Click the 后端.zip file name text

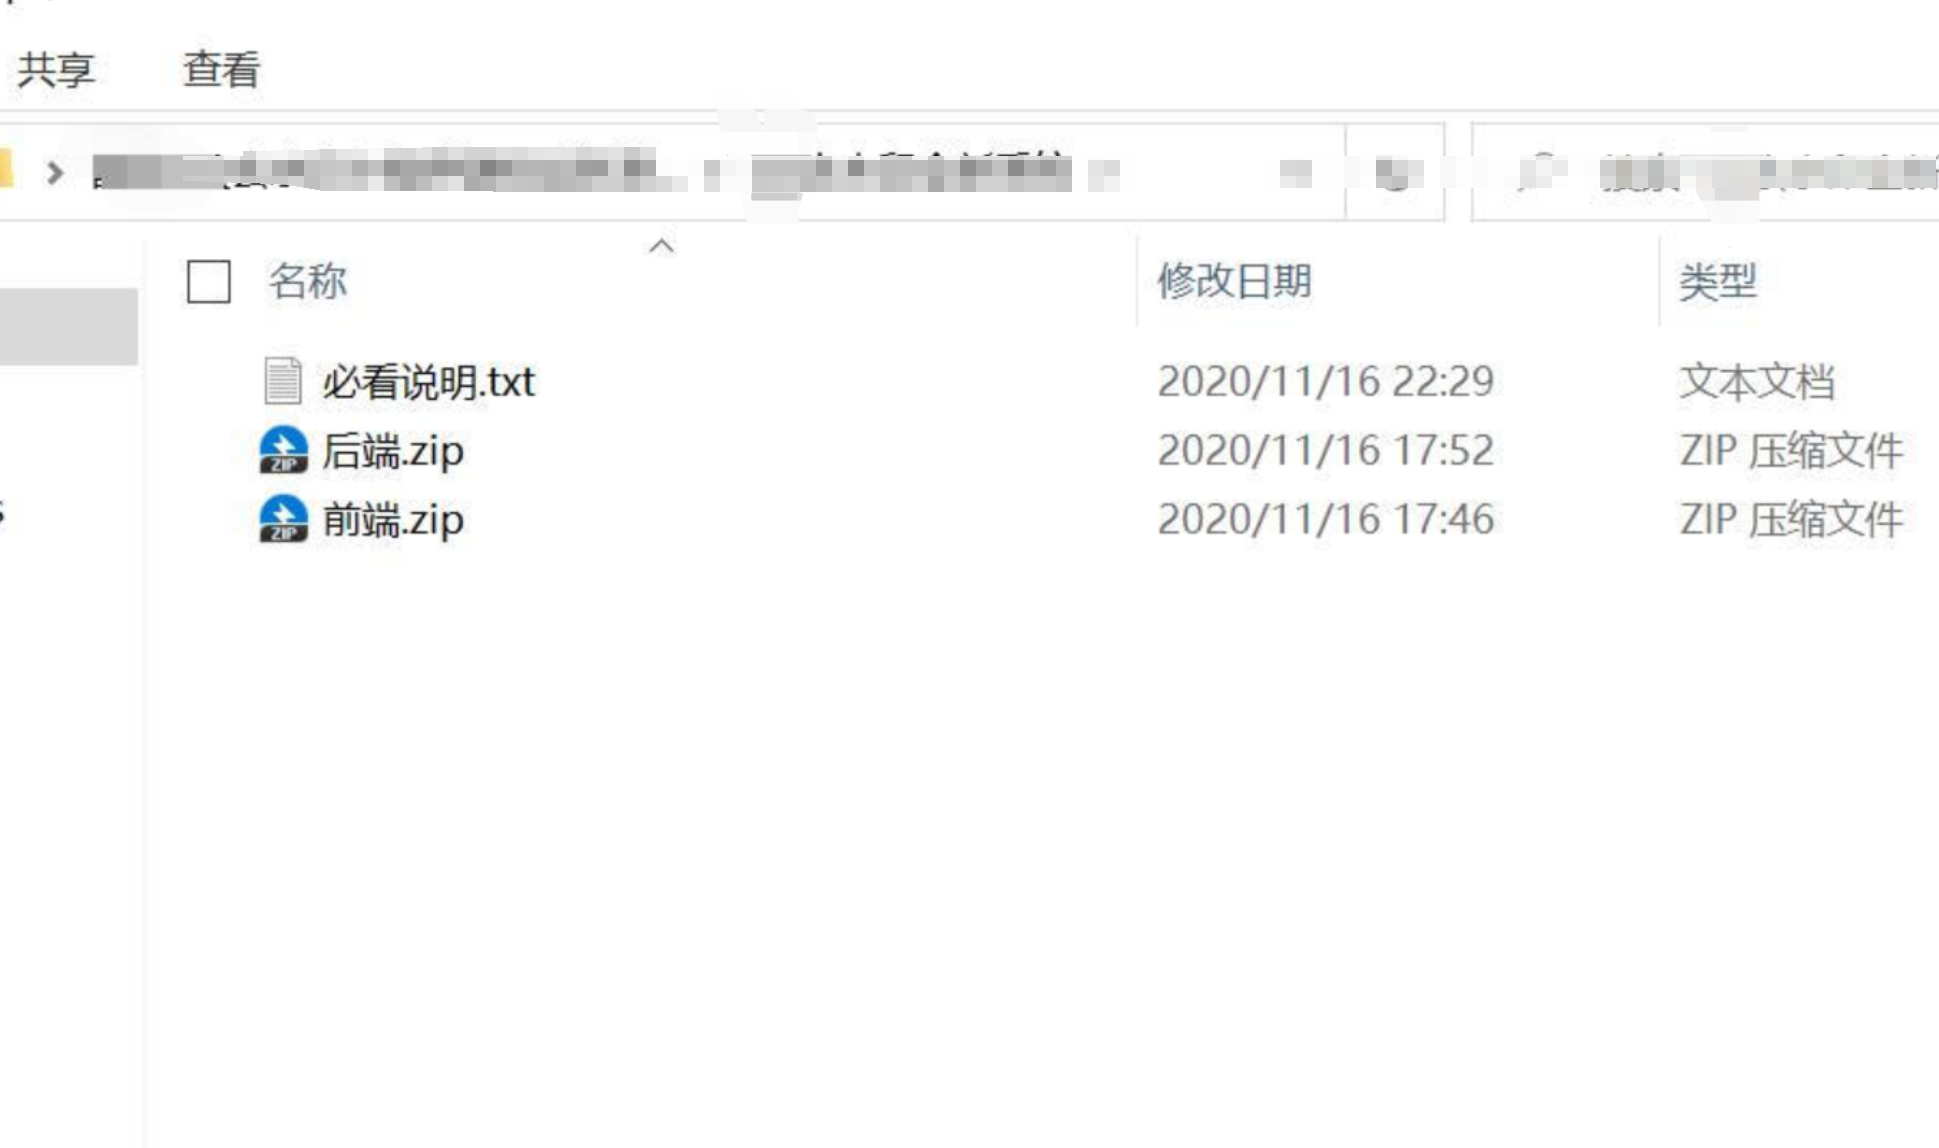coord(393,451)
